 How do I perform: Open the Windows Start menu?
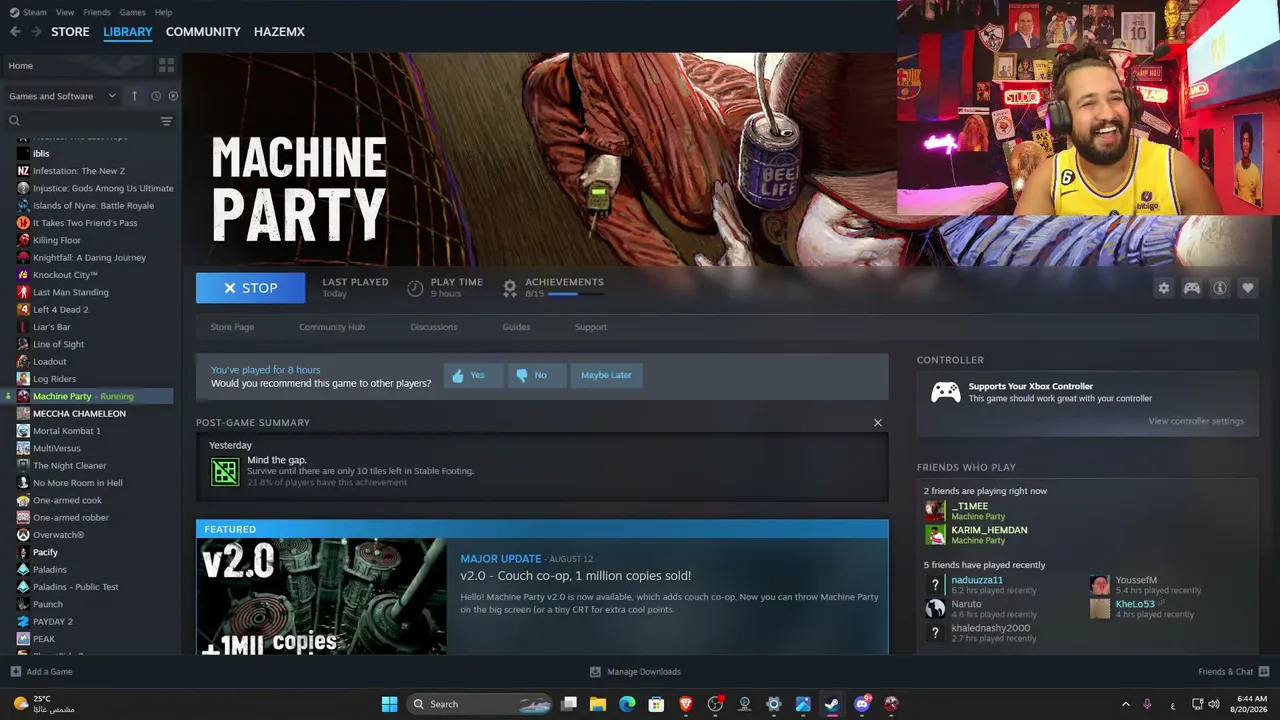pyautogui.click(x=389, y=704)
